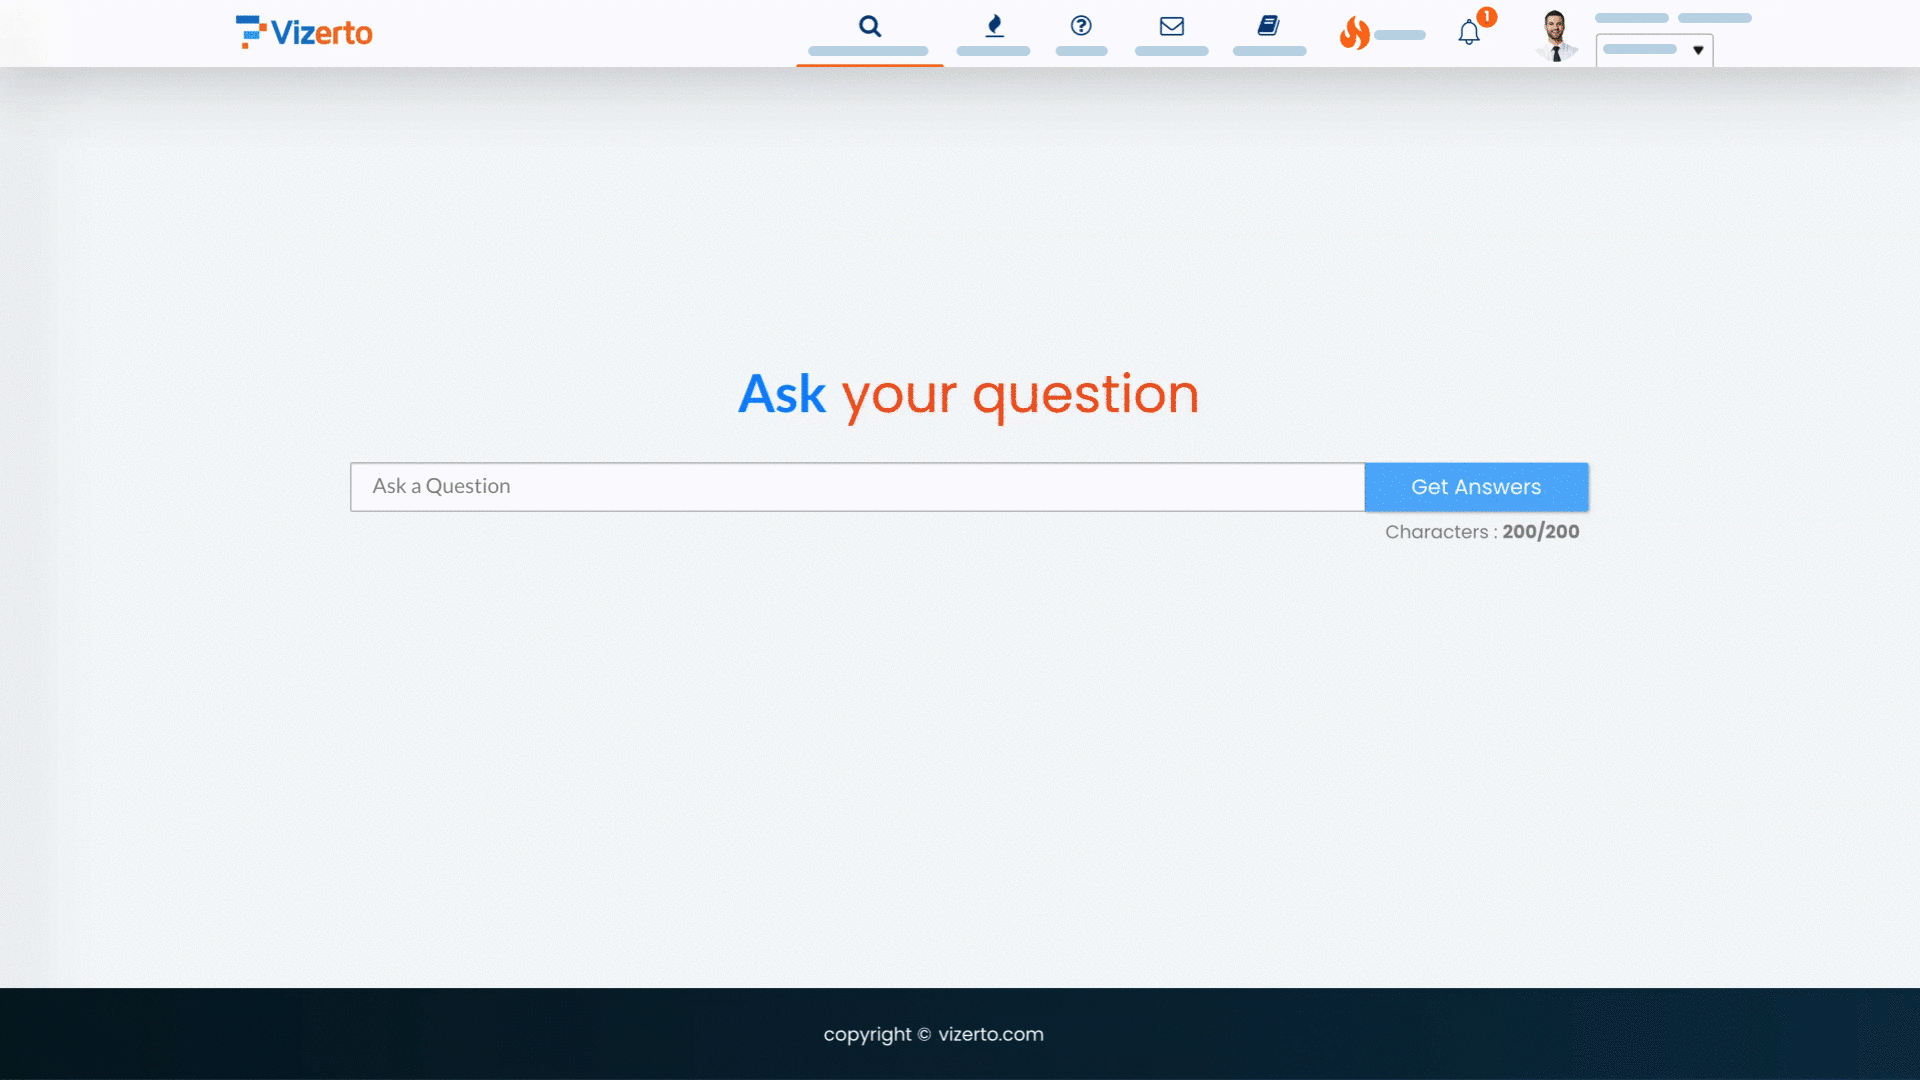Image resolution: width=1920 pixels, height=1080 pixels.
Task: Click label bar under question mark icon
Action: click(x=1081, y=51)
